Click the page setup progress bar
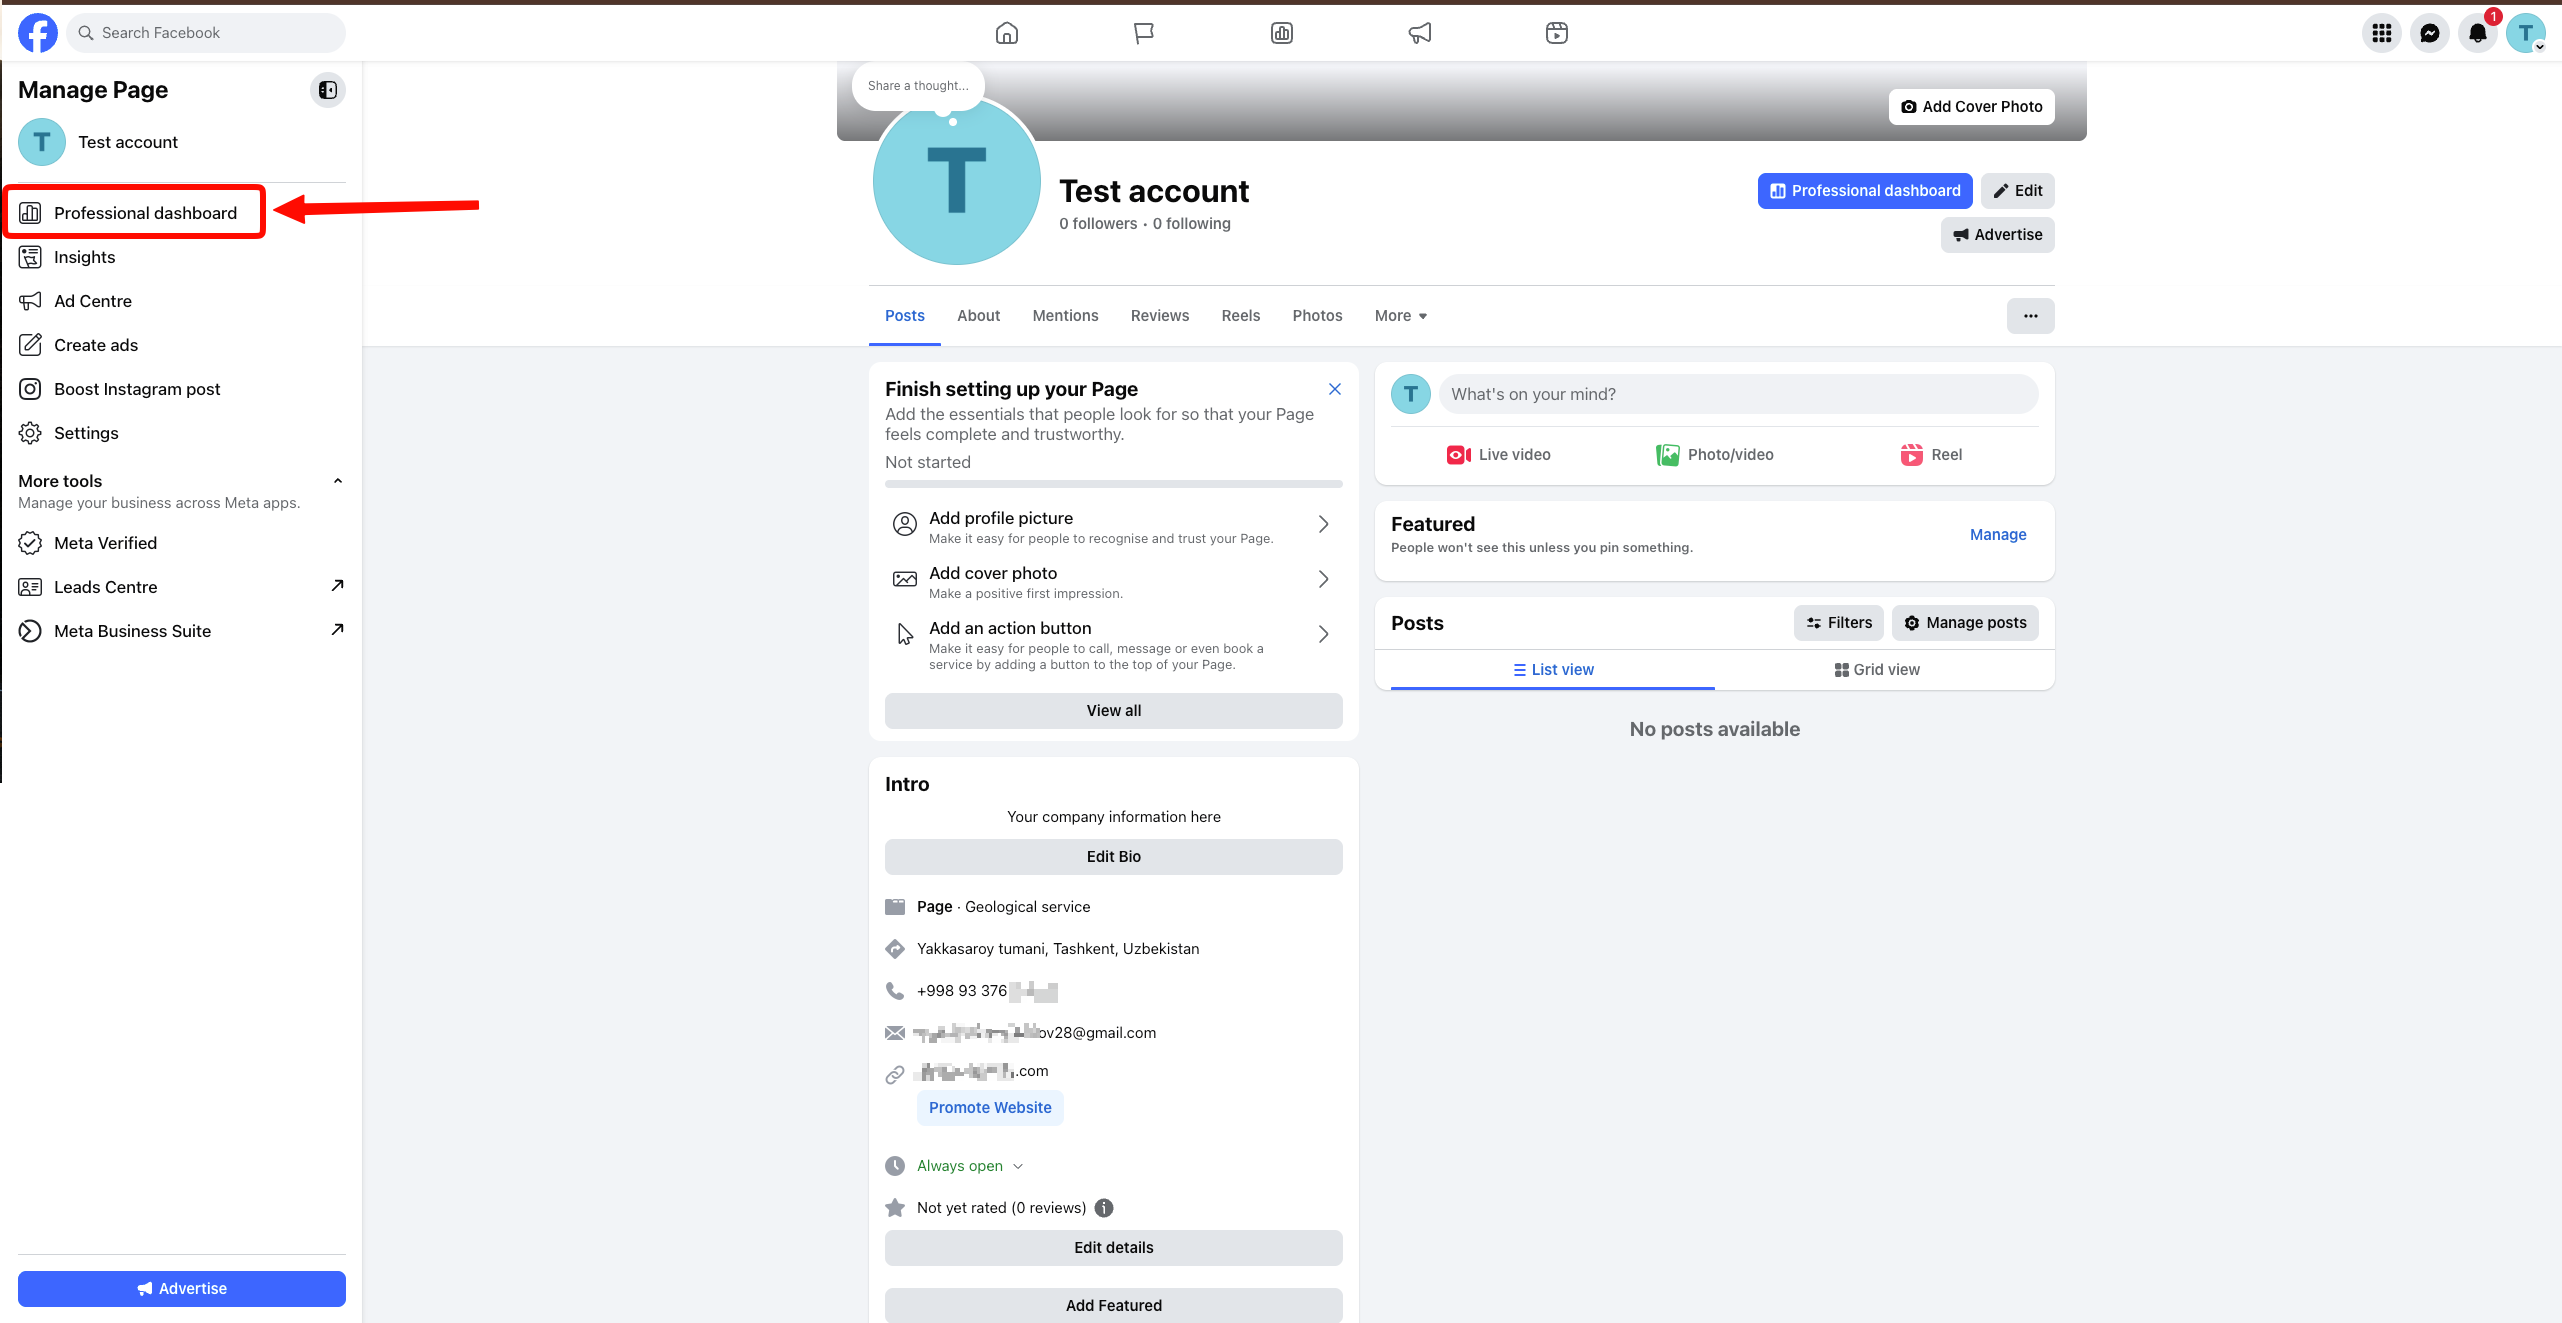 click(x=1114, y=484)
